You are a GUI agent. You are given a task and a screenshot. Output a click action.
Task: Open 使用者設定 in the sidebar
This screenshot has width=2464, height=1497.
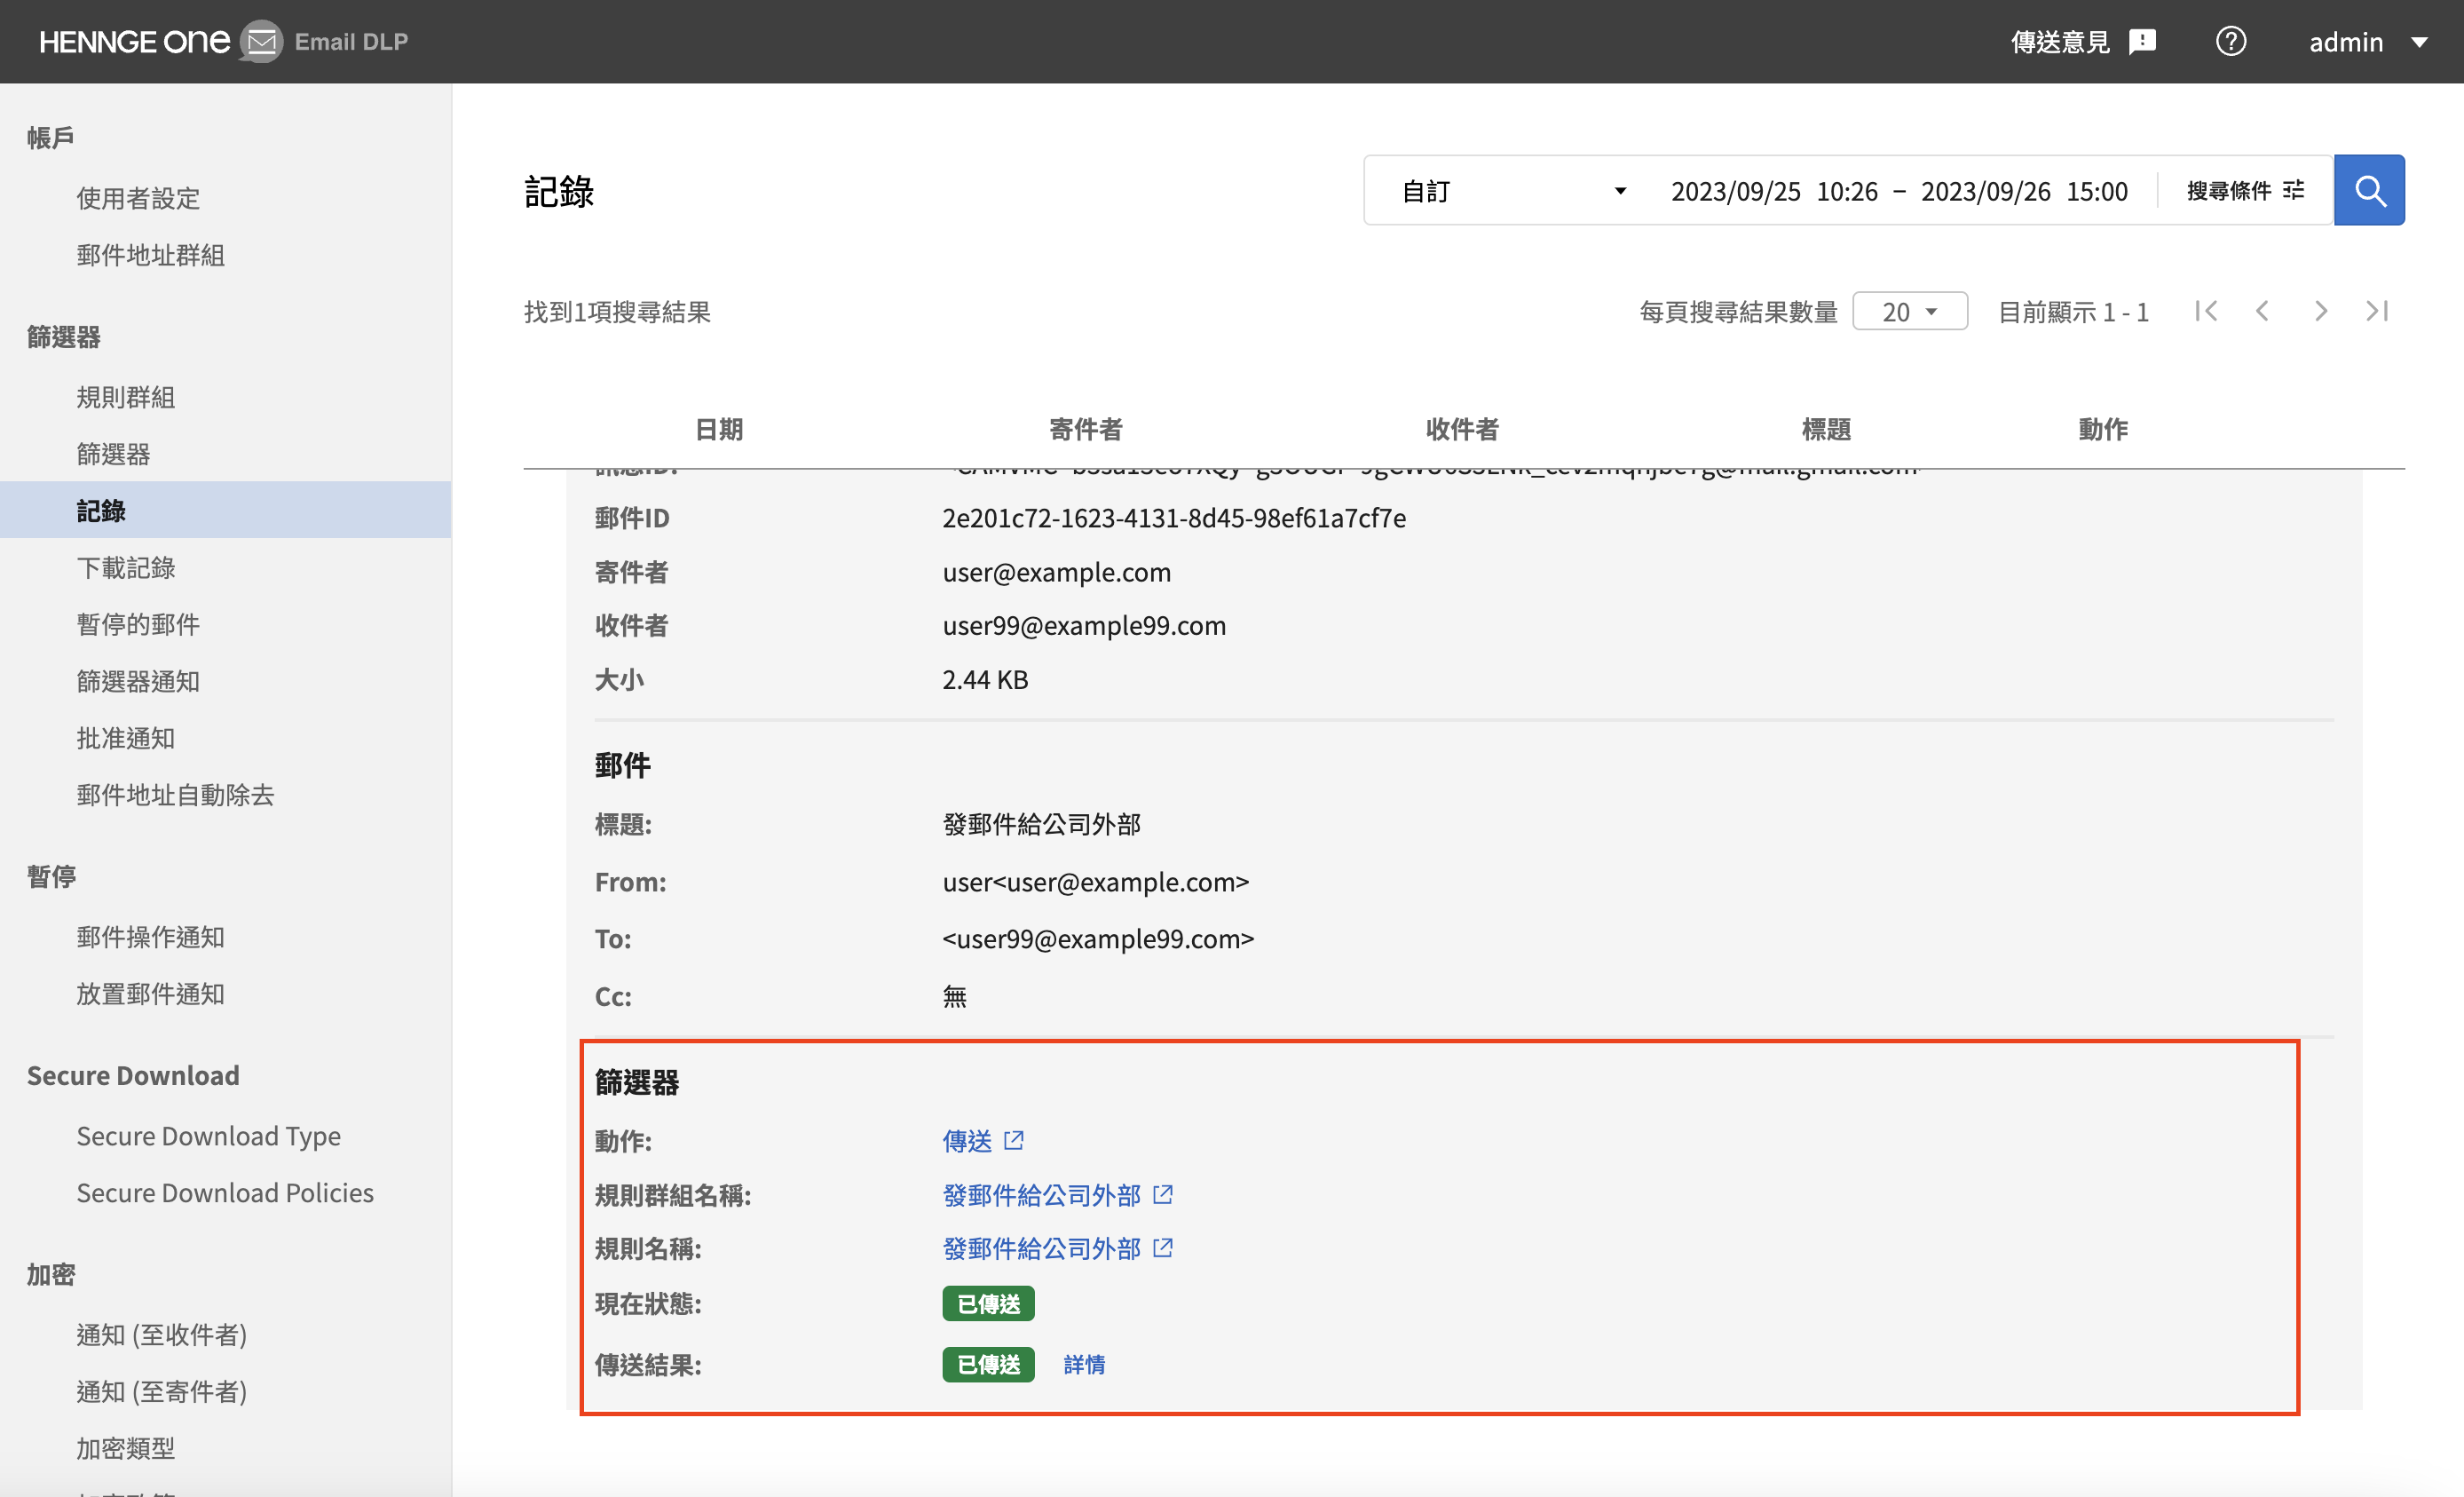[x=138, y=198]
